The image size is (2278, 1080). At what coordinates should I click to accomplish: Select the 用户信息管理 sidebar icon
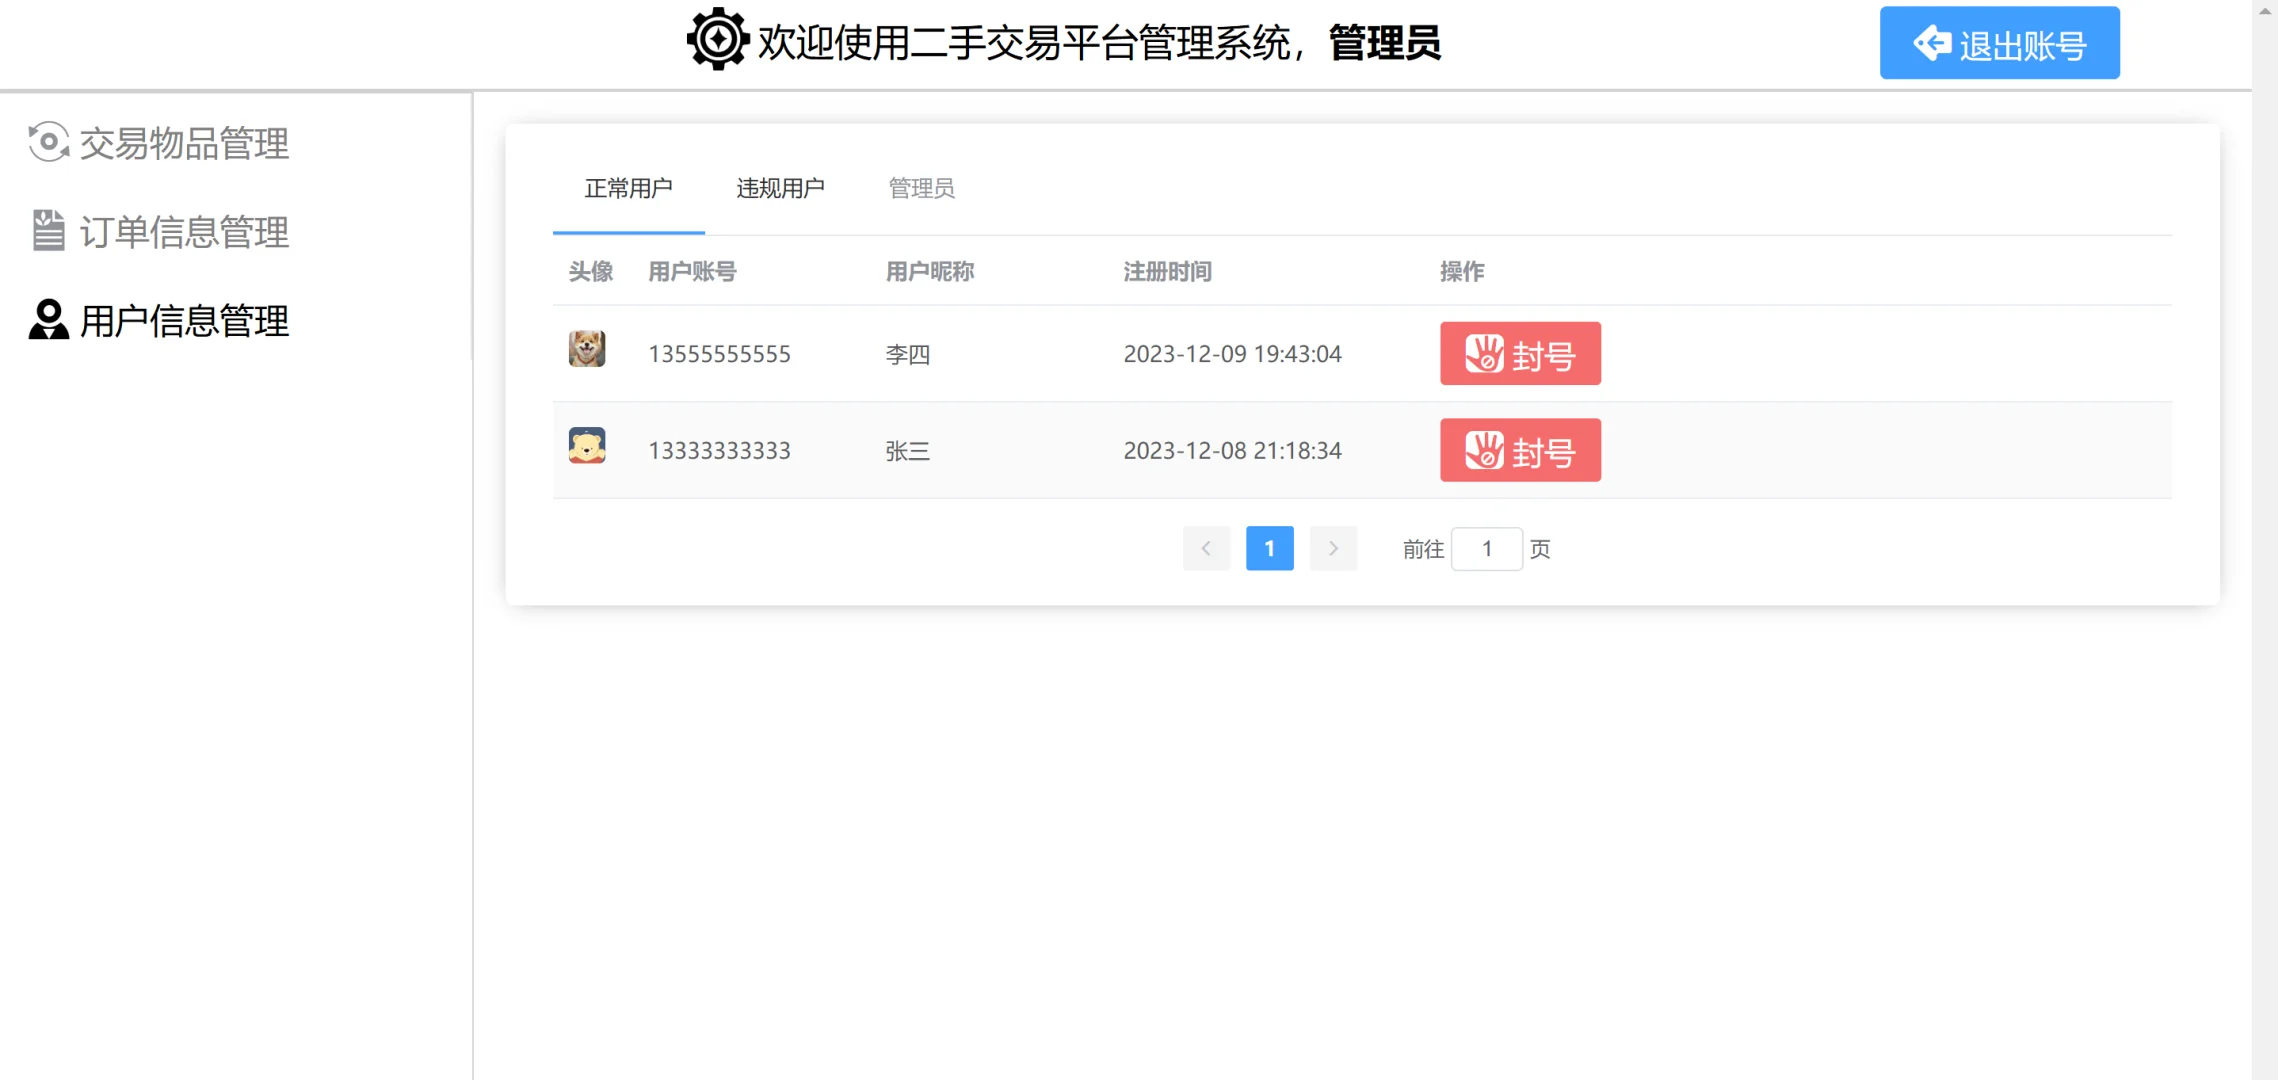(46, 320)
